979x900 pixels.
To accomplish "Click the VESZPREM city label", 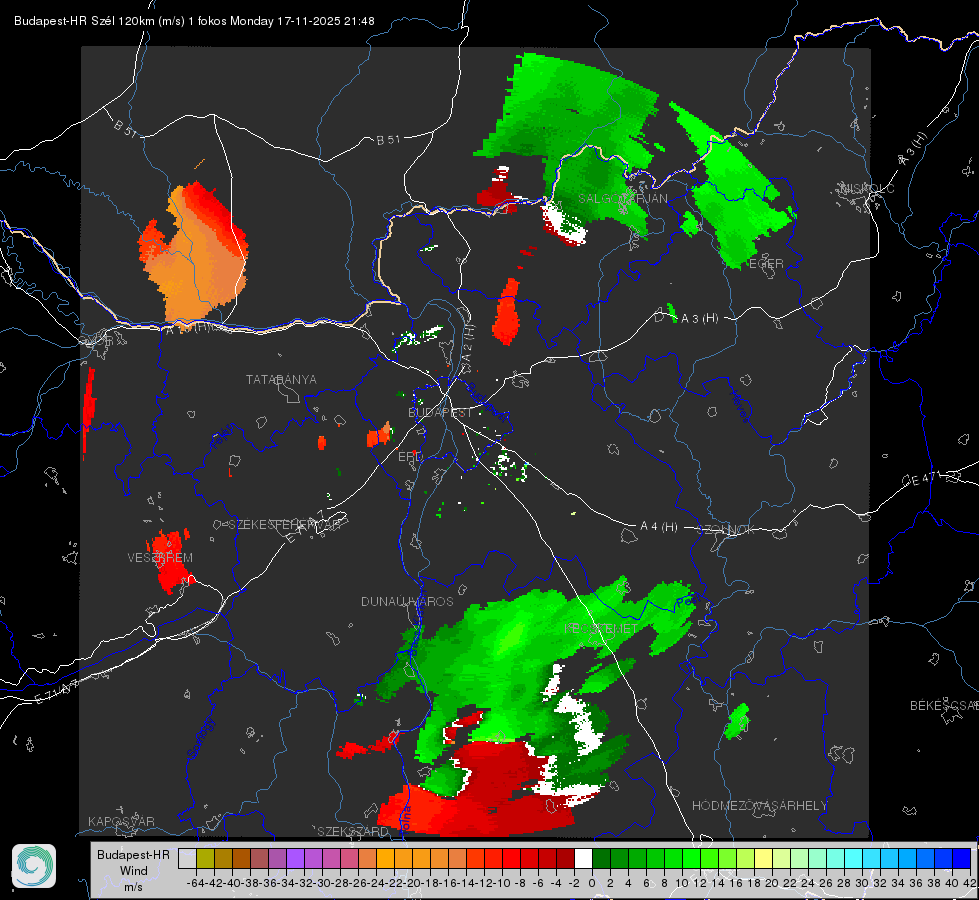I will [x=160, y=558].
